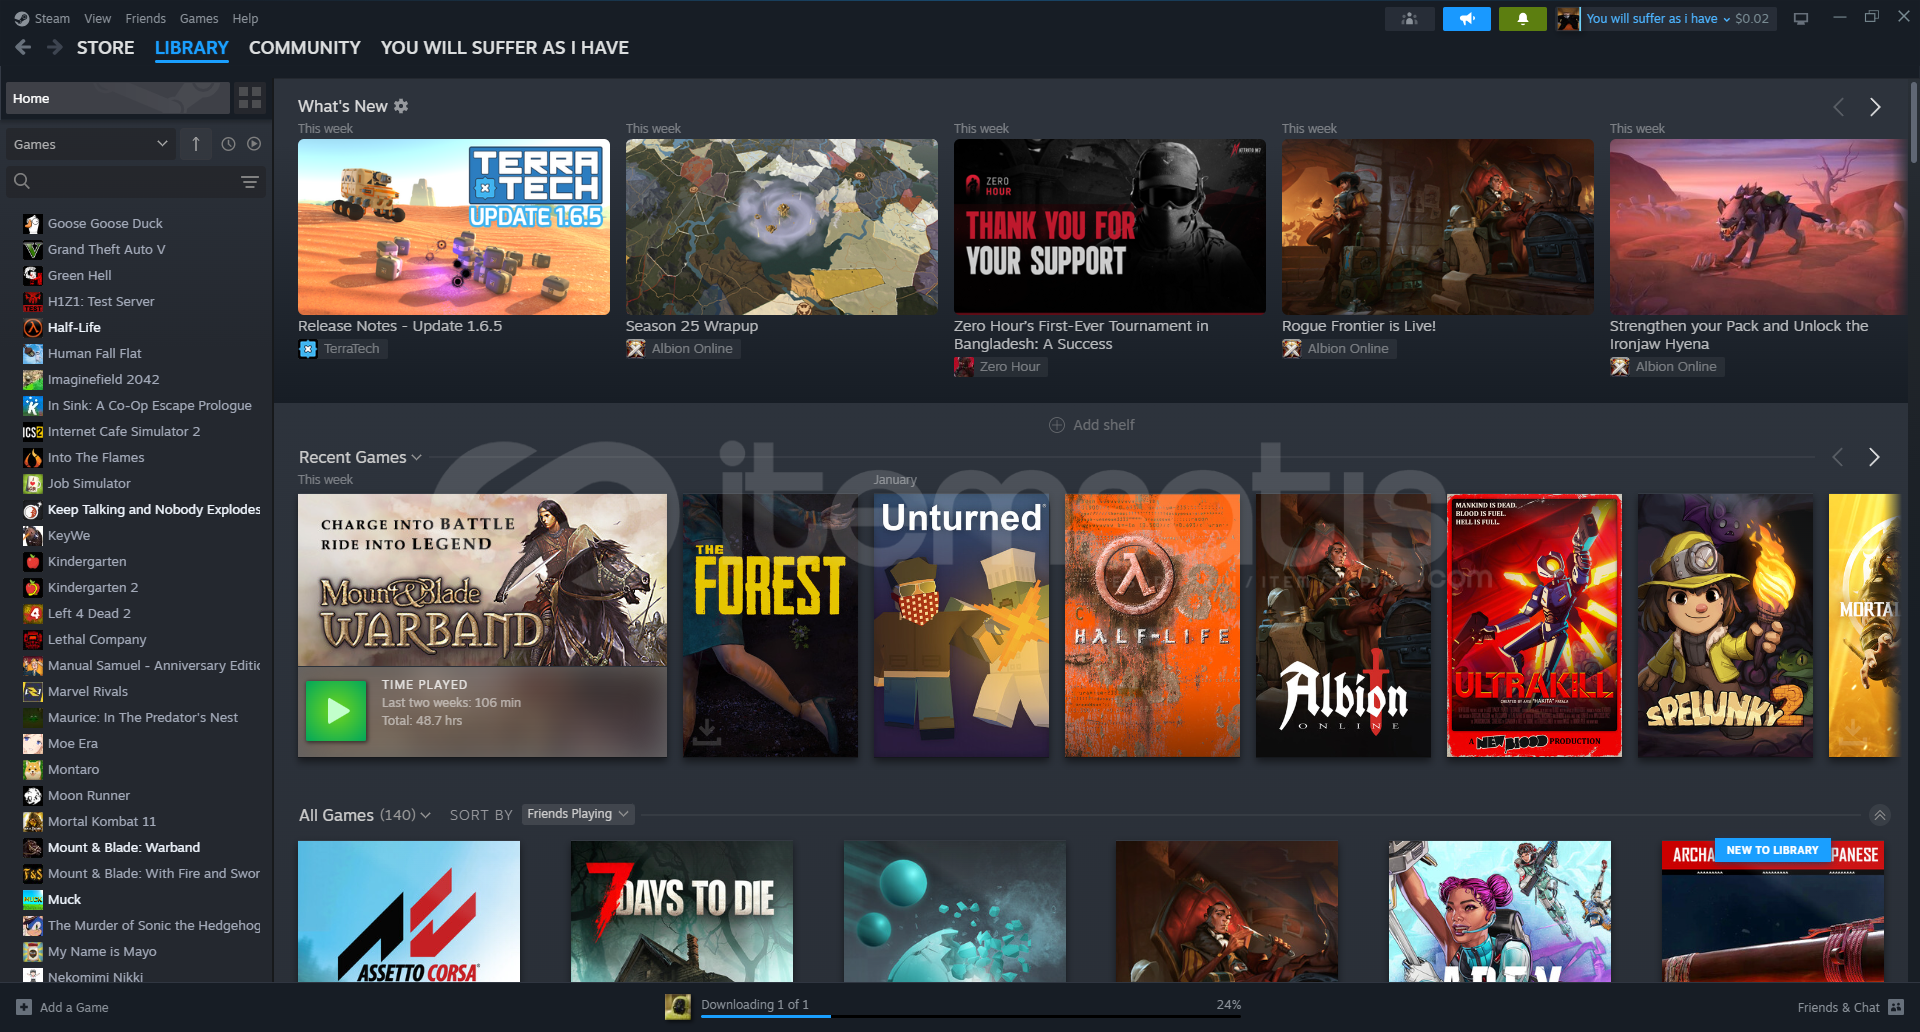Screen dimensions: 1920x1032
Task: Go forward with the right arrow navigation icon
Action: 55,47
